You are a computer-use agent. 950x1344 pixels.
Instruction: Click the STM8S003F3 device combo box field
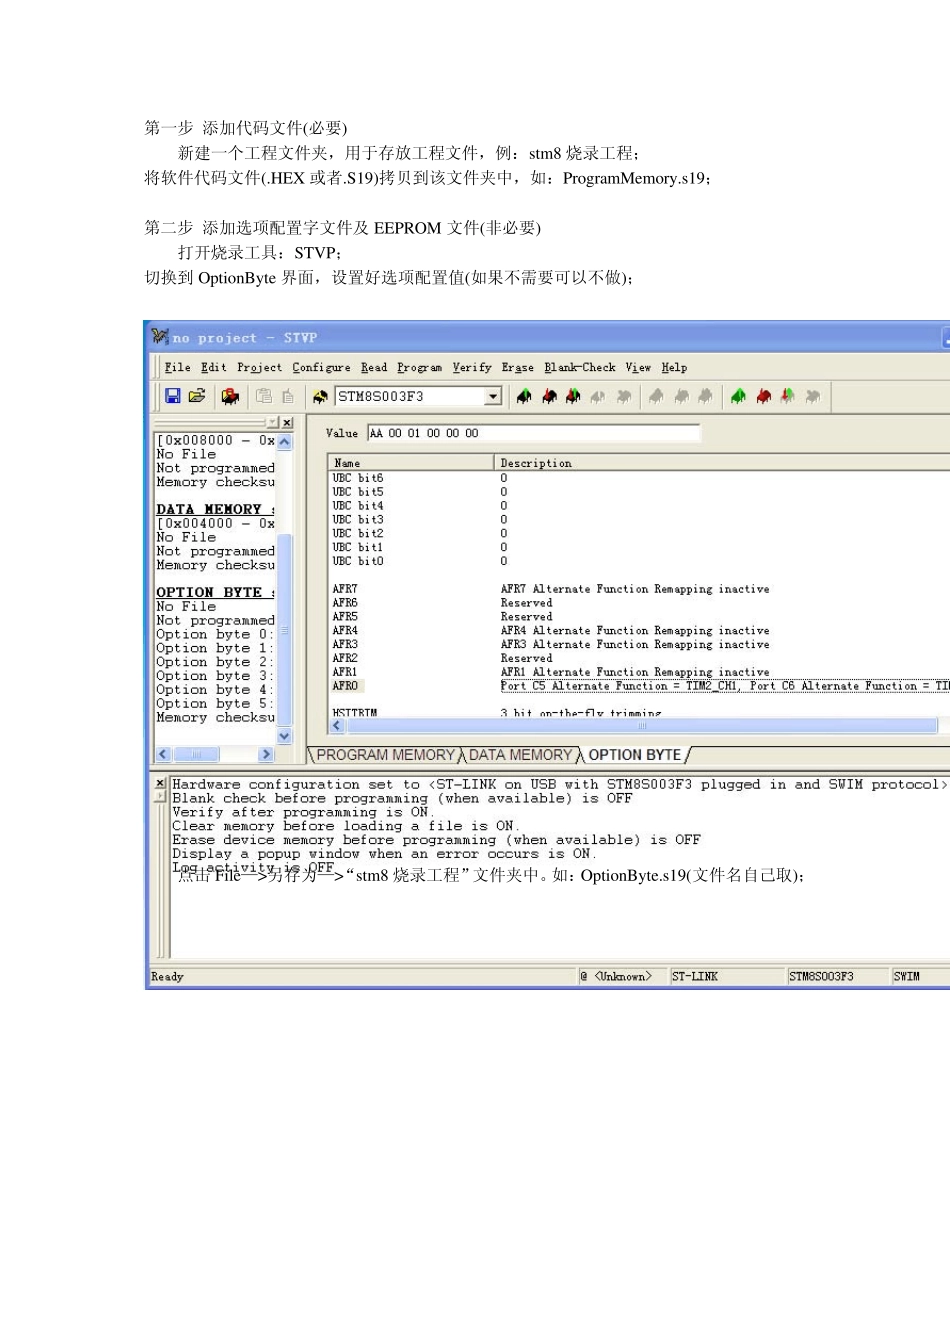click(x=418, y=397)
